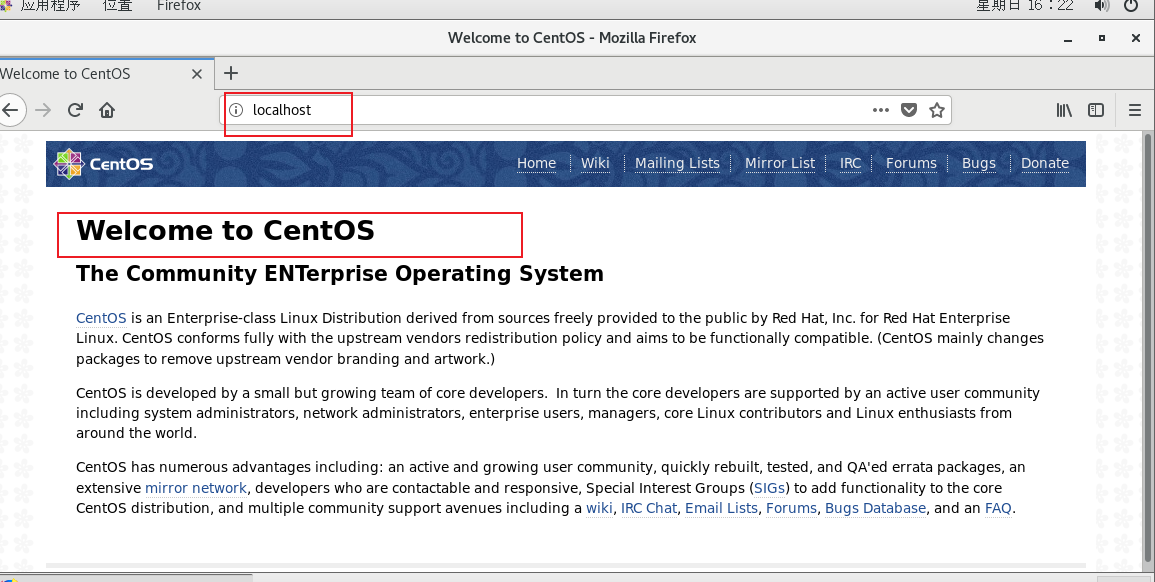Open the 位置 (Places) menu
This screenshot has height=582, width=1155.
point(117,6)
